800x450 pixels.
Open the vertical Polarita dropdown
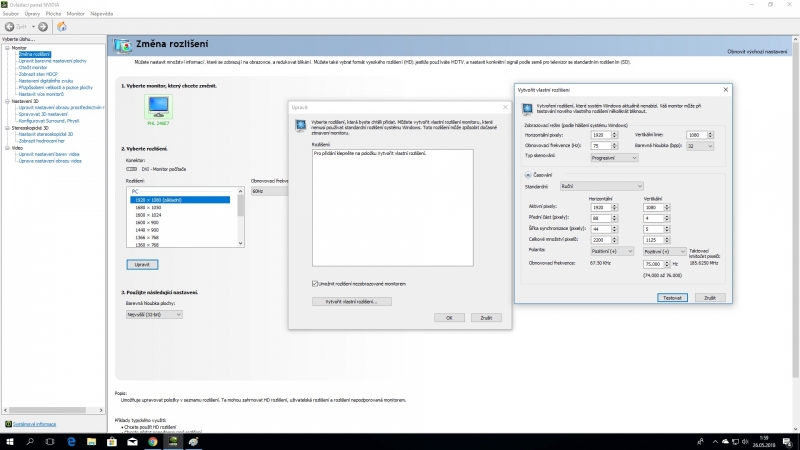tap(664, 252)
